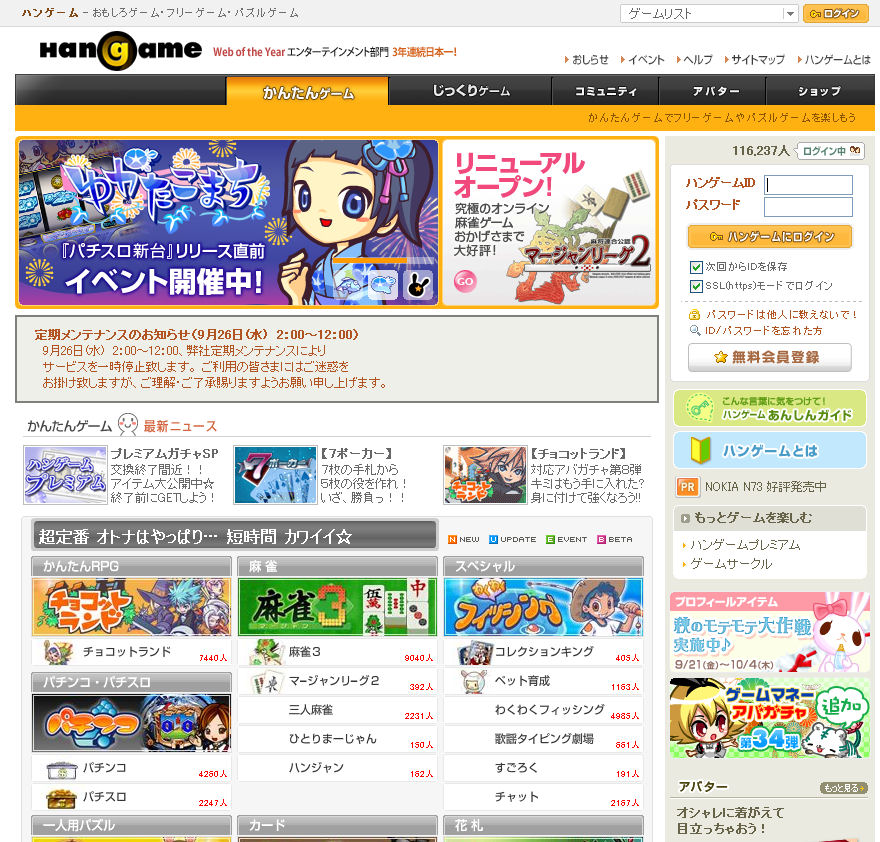Select the かんたんゲーム tab

tap(308, 92)
